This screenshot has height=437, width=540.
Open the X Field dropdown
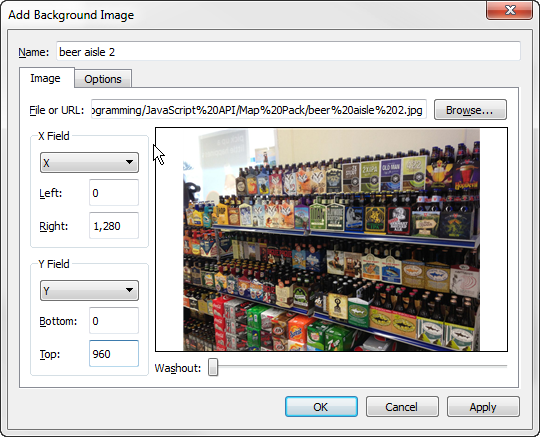click(x=89, y=163)
